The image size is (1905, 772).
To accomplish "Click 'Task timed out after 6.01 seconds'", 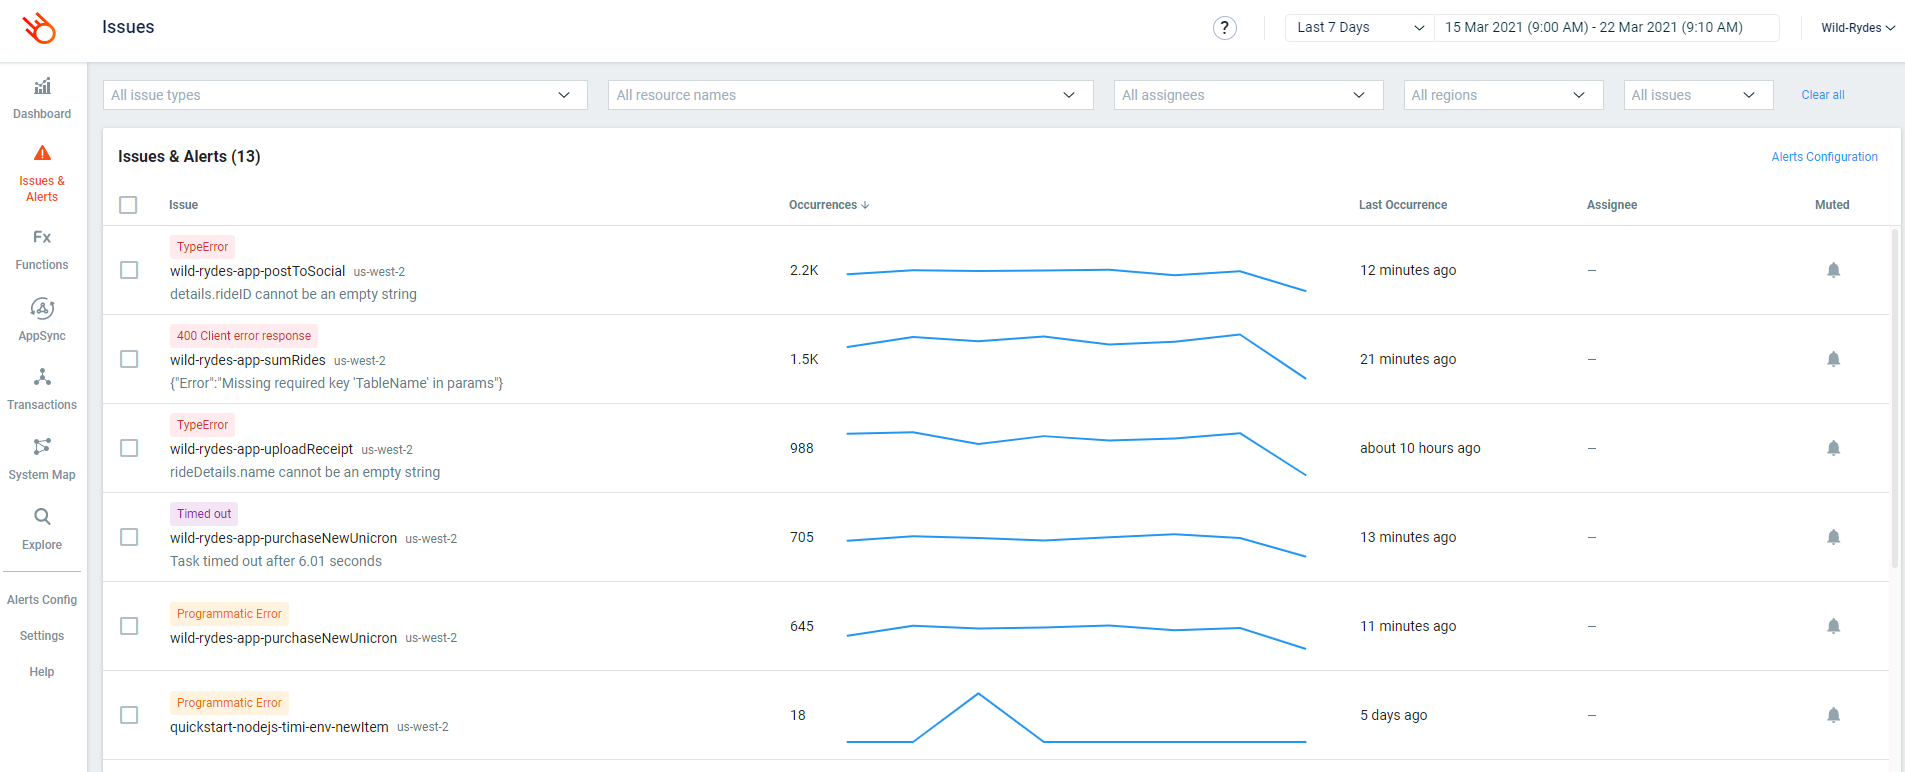I will (276, 561).
